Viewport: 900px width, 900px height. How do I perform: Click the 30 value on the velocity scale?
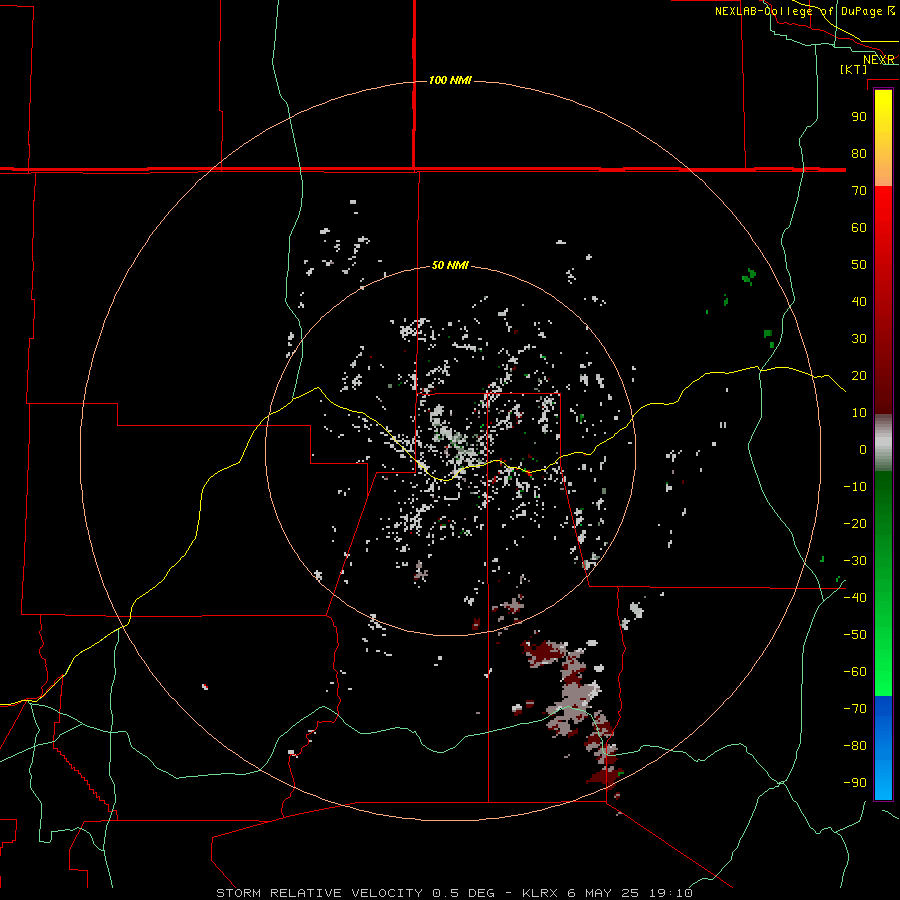coord(859,339)
